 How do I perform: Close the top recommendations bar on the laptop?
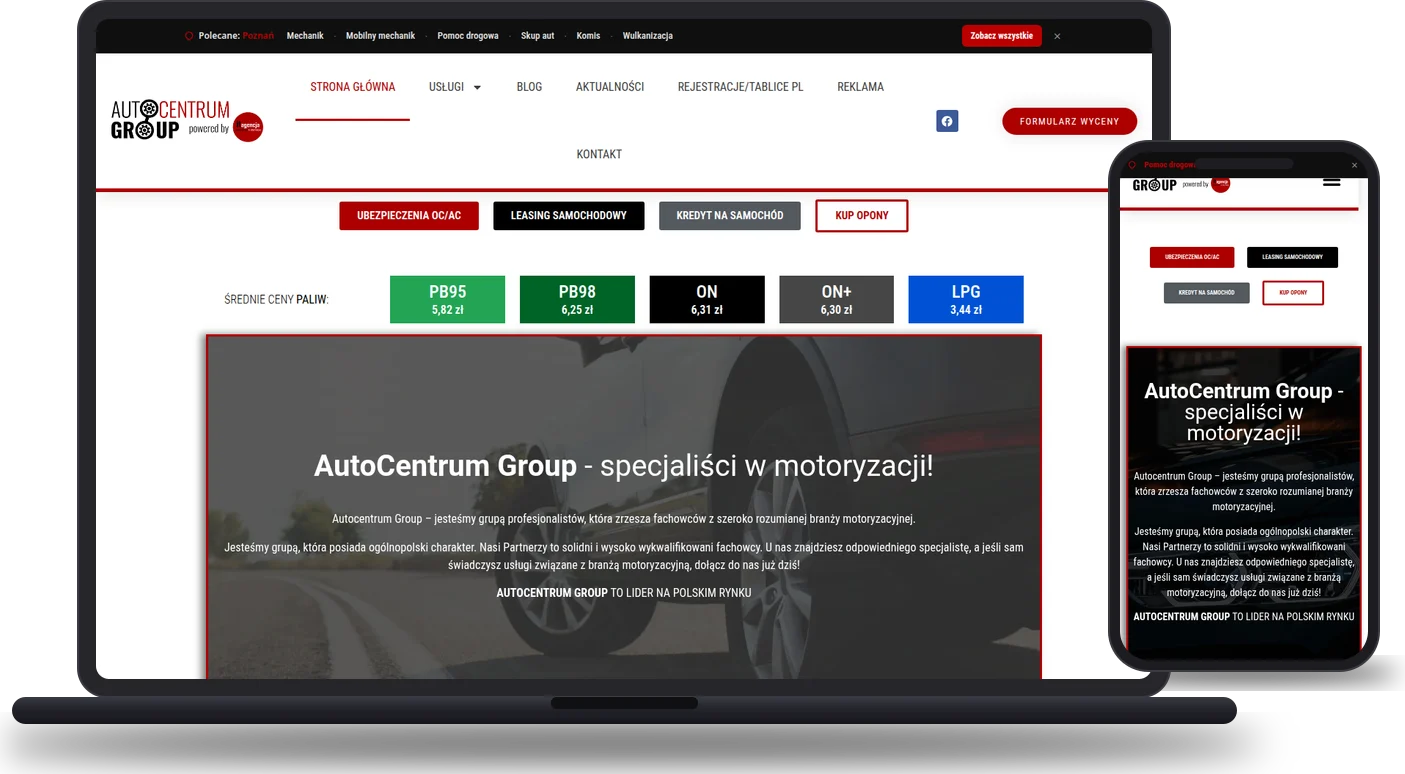(x=1057, y=36)
